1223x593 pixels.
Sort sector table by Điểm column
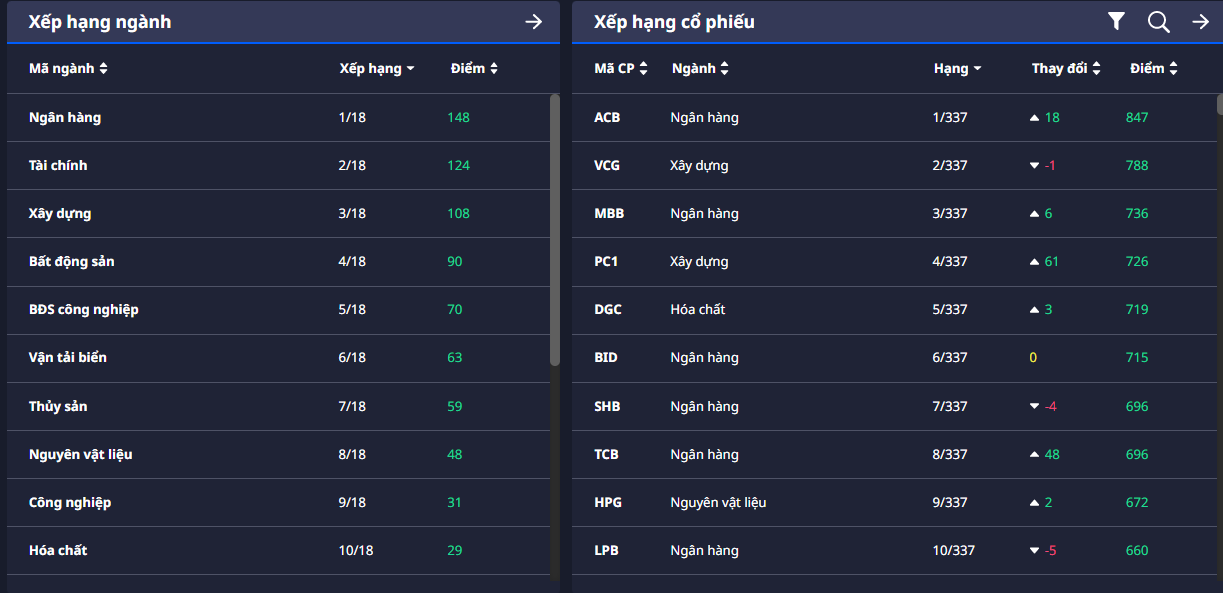point(473,69)
